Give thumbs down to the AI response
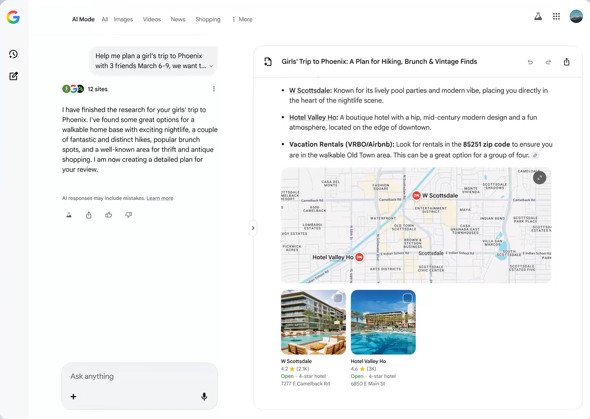This screenshot has width=590, height=419. 129,215
